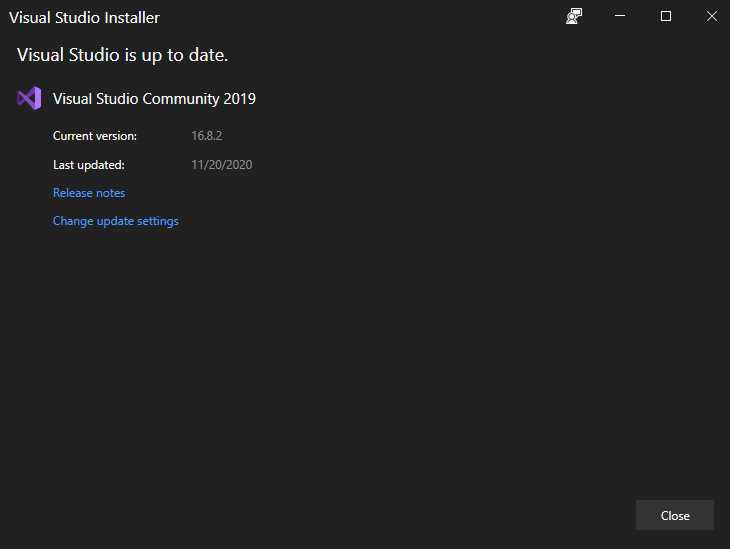Open the send feedback icon
This screenshot has height=549, width=730.
[574, 16]
